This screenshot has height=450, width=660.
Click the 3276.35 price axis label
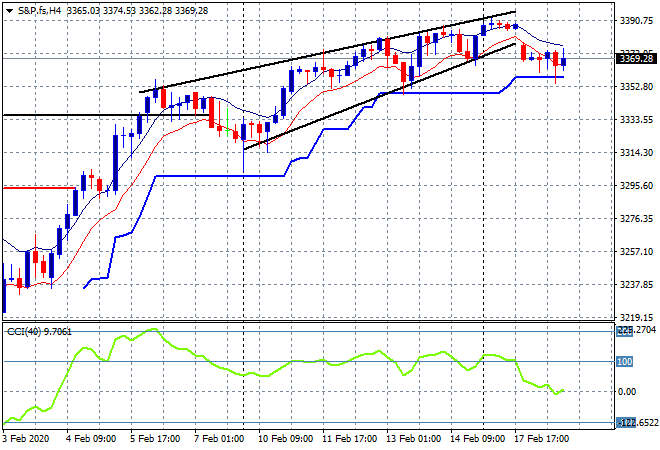pos(636,218)
